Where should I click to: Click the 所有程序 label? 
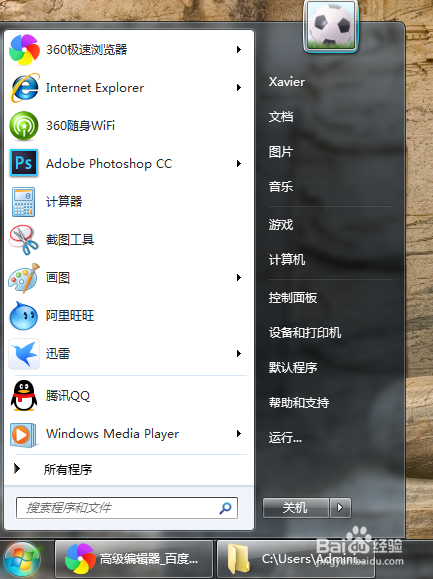click(x=68, y=469)
